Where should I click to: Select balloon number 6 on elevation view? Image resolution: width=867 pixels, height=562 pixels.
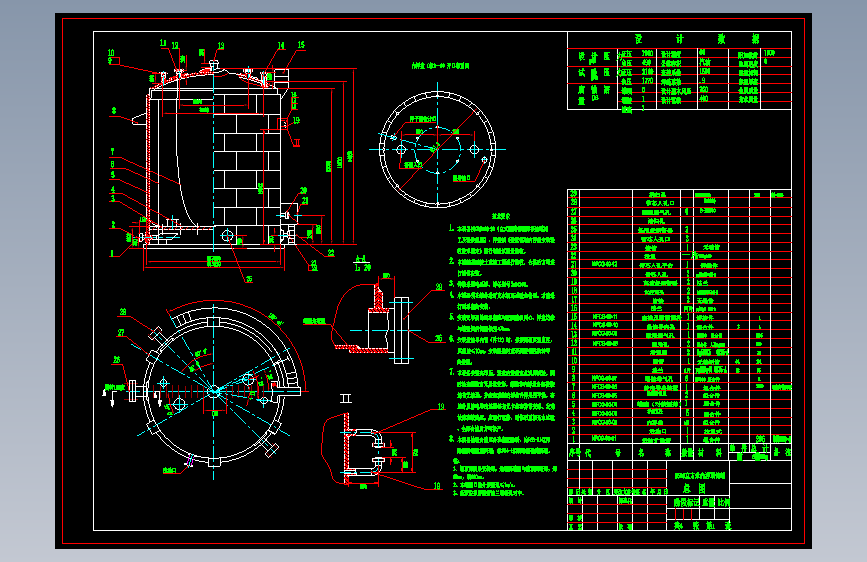pyautogui.click(x=113, y=164)
